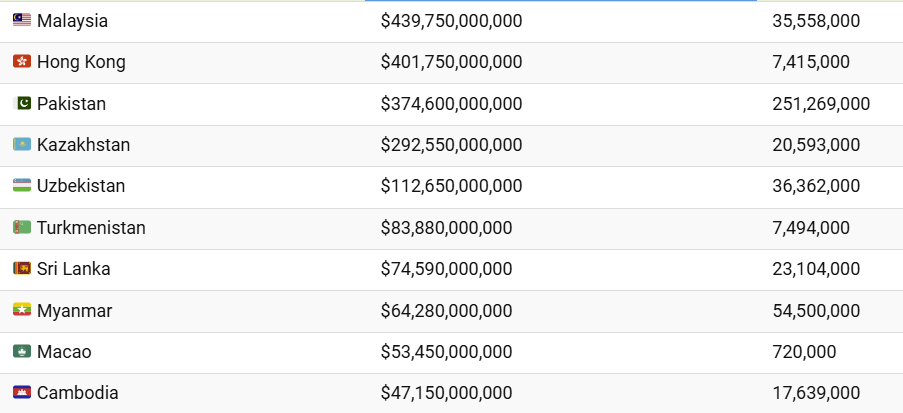Open the Sri Lanka country link
Viewport: 903px width, 413px height.
[74, 269]
